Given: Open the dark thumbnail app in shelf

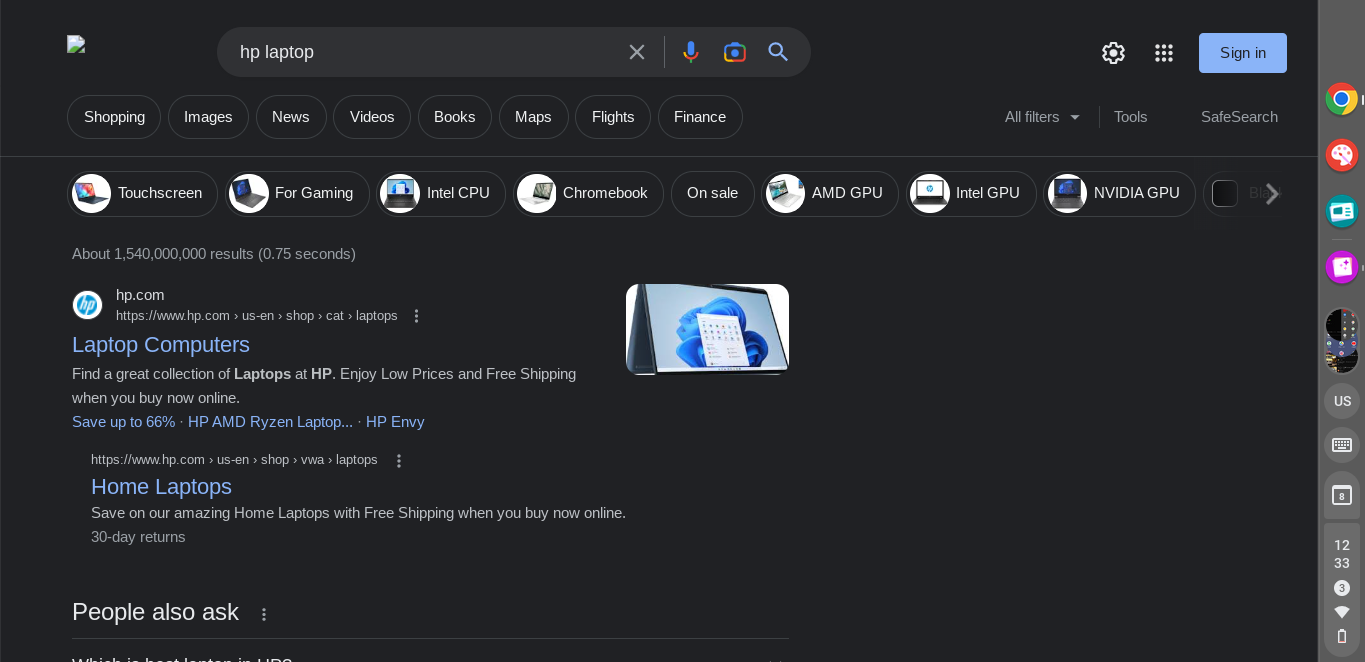Looking at the screenshot, I should [x=1342, y=340].
